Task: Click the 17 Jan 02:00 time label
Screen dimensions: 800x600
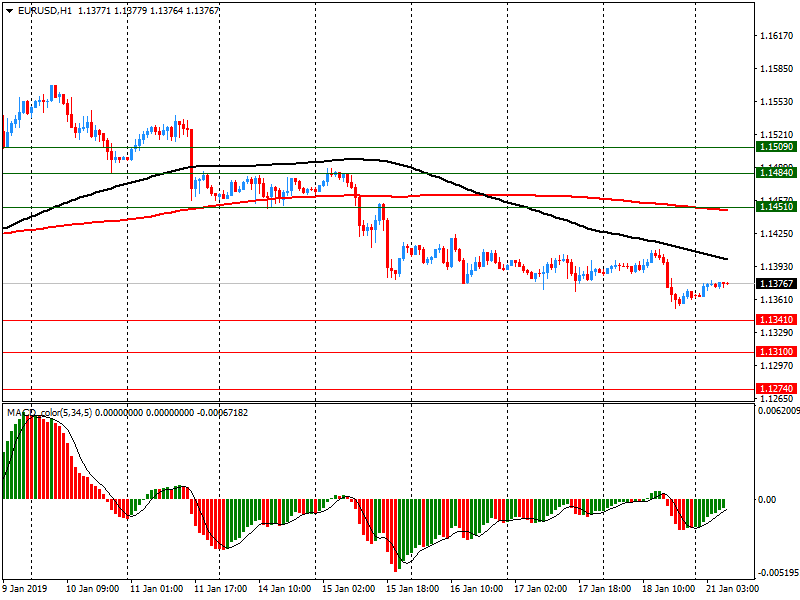Action: tap(540, 589)
